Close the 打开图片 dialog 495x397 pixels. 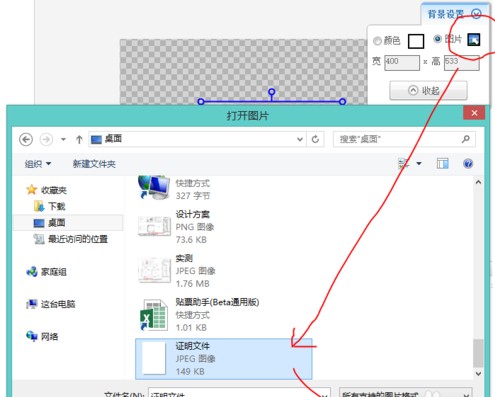coord(474,113)
